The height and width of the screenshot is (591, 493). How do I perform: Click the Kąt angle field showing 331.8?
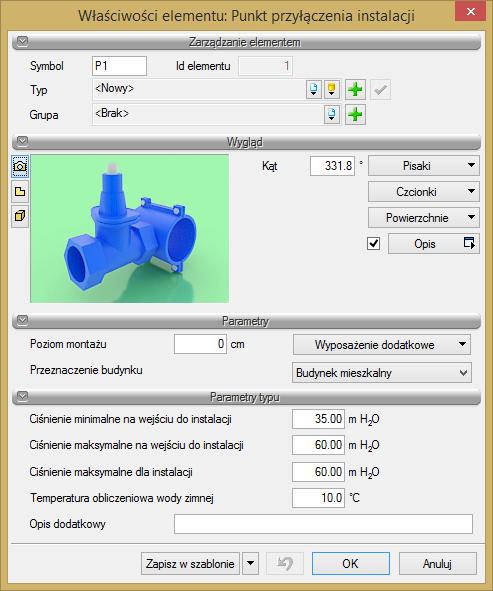pyautogui.click(x=332, y=166)
